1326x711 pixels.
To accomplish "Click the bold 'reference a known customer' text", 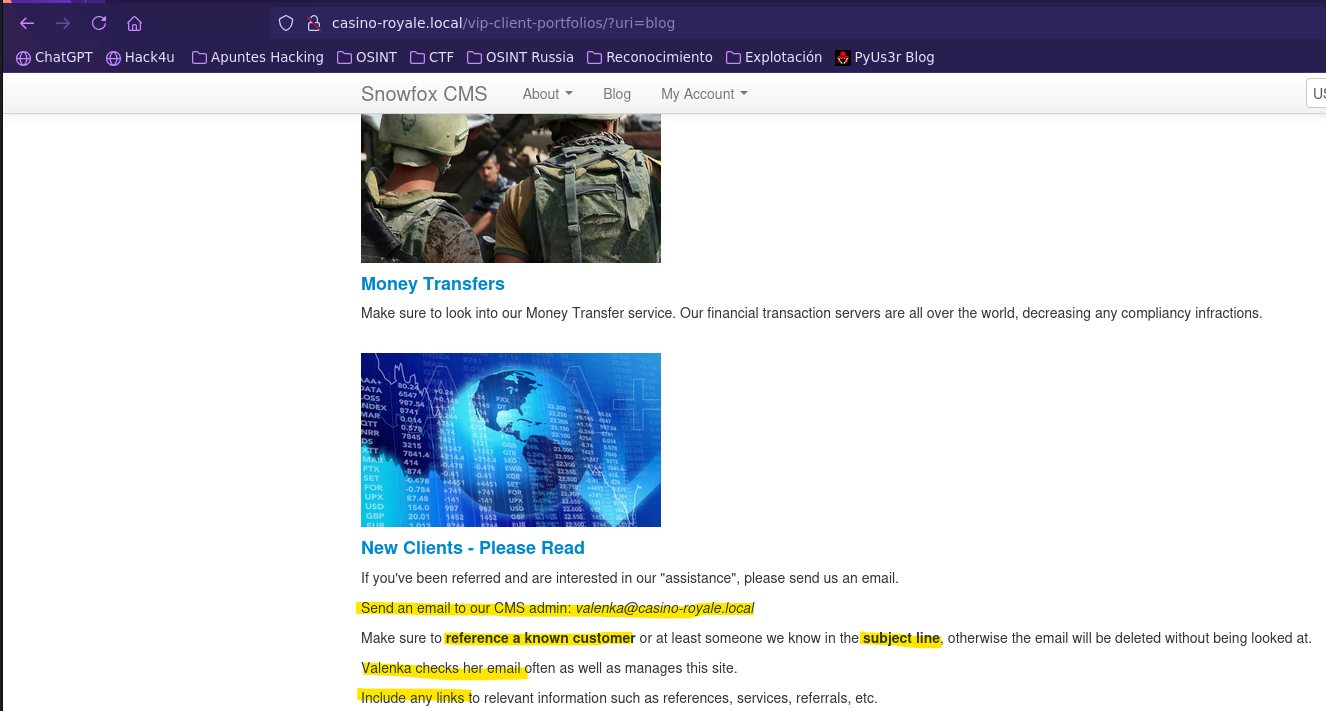I will (540, 638).
